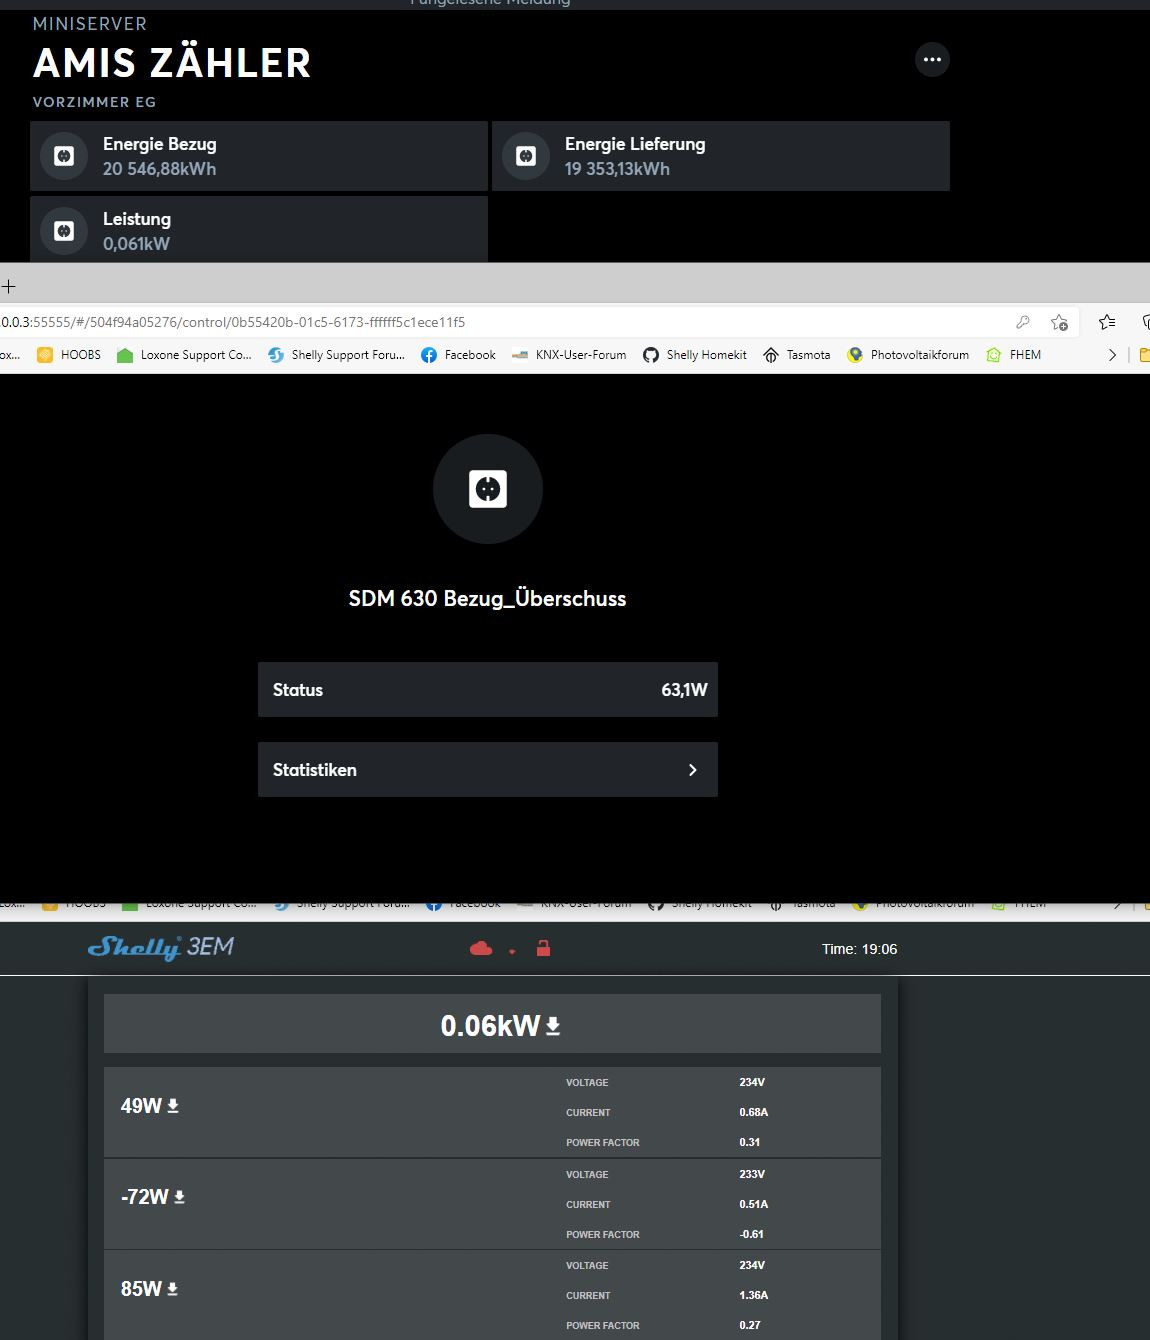The width and height of the screenshot is (1150, 1340).
Task: Click the 0.68A current value
Action: (x=753, y=1112)
